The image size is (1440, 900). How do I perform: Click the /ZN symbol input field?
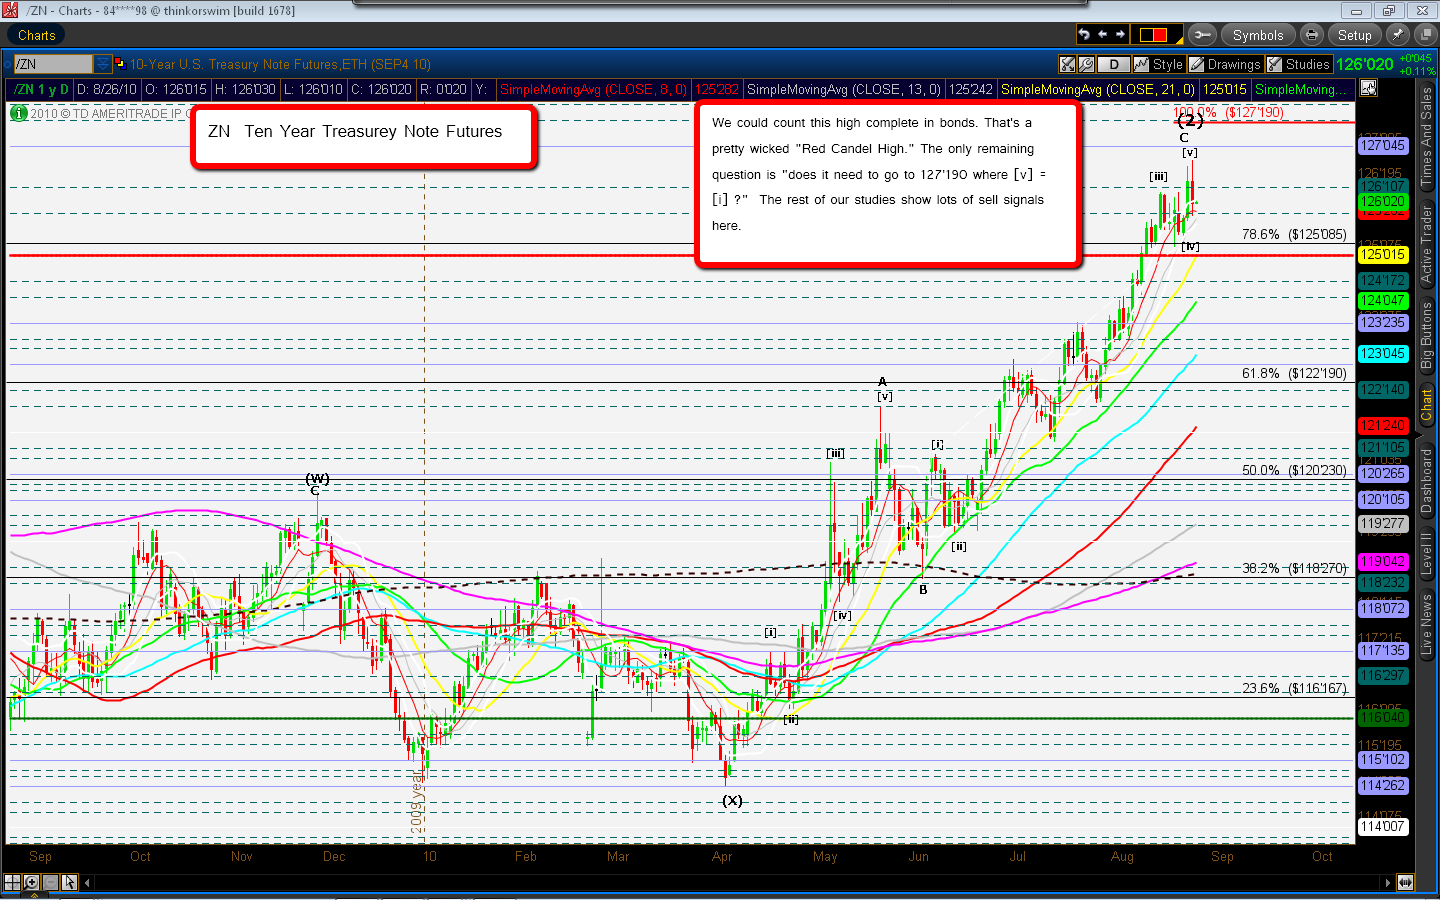point(52,64)
